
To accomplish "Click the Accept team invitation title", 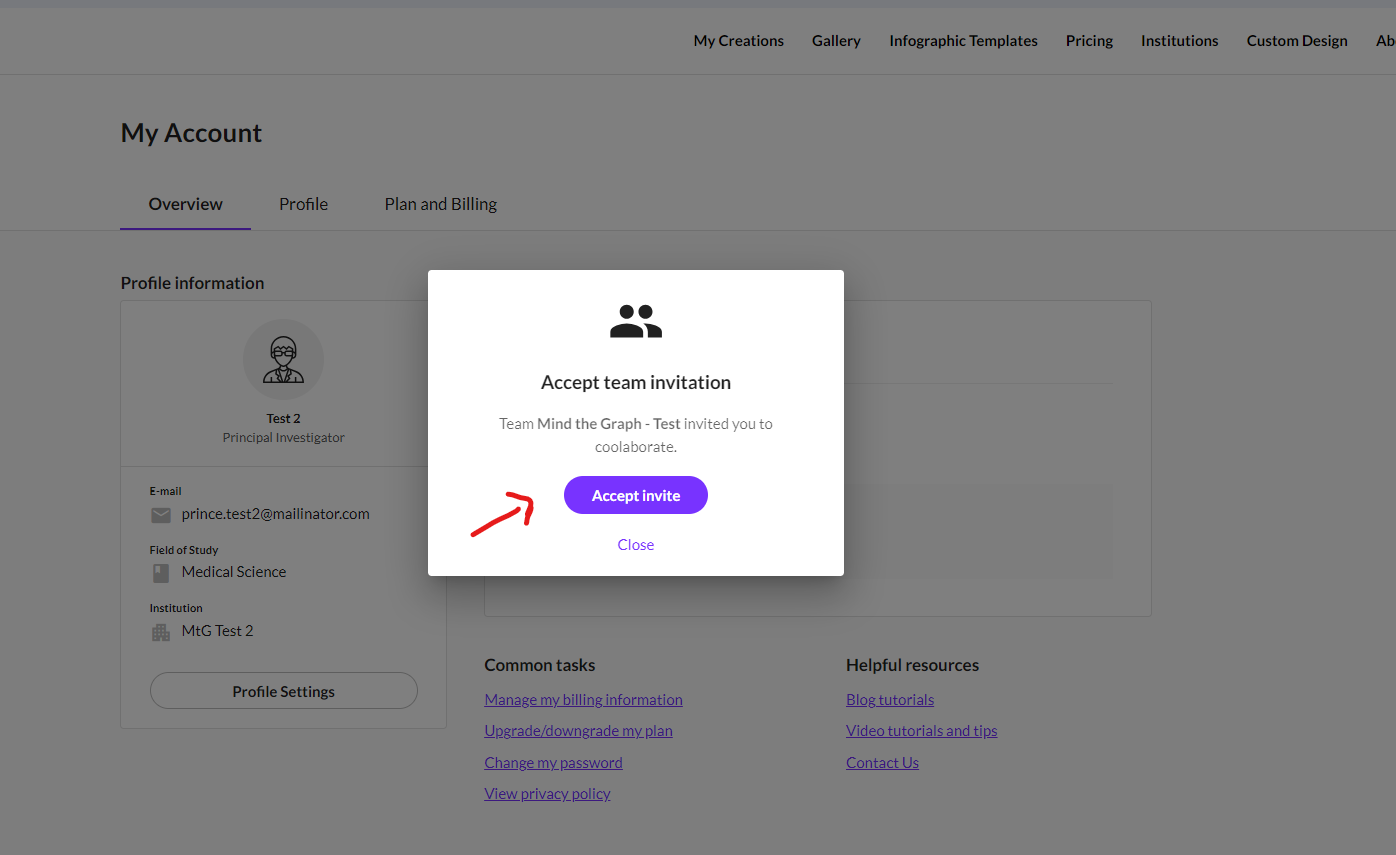I will (x=636, y=382).
